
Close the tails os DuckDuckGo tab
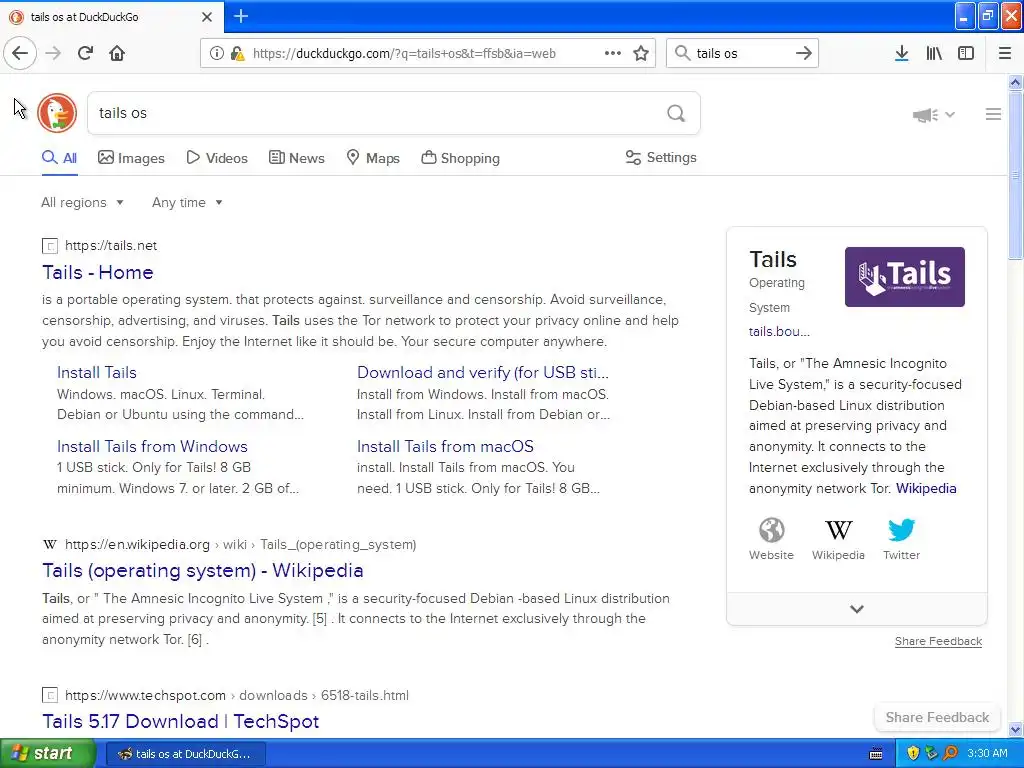tap(207, 17)
